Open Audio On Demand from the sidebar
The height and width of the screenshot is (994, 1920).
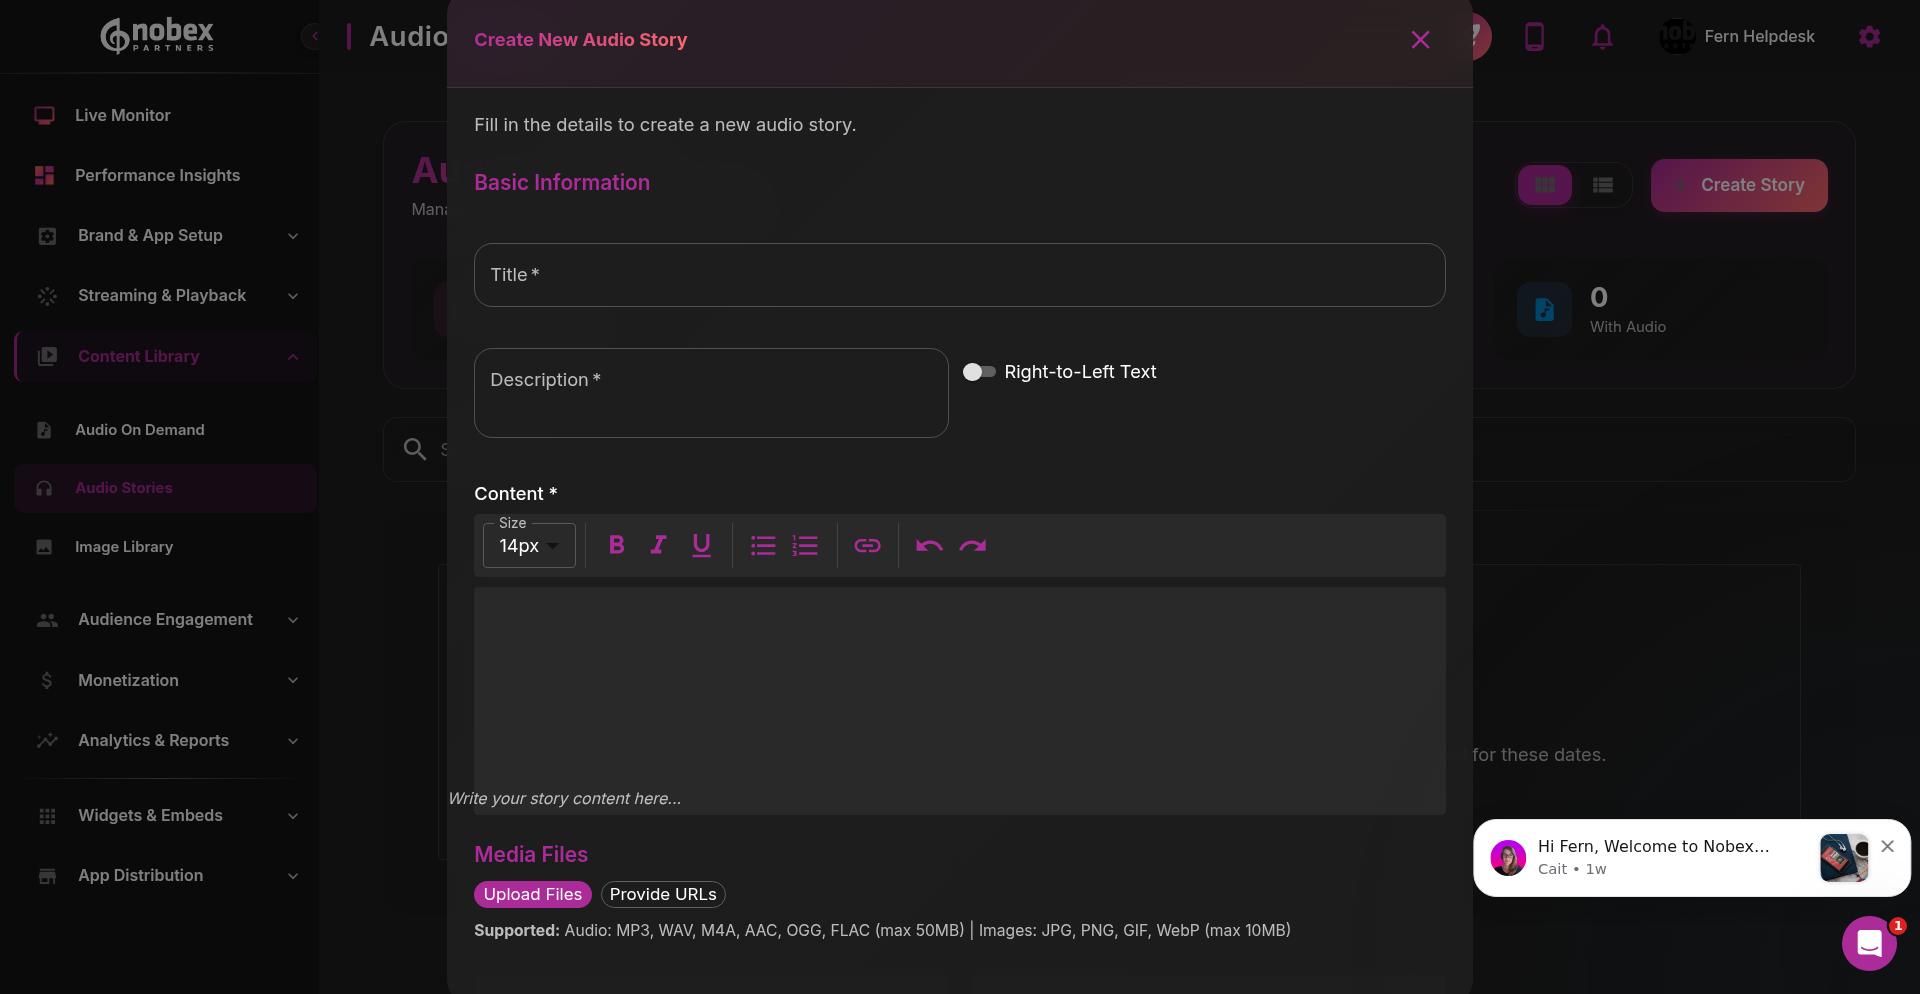(x=139, y=430)
